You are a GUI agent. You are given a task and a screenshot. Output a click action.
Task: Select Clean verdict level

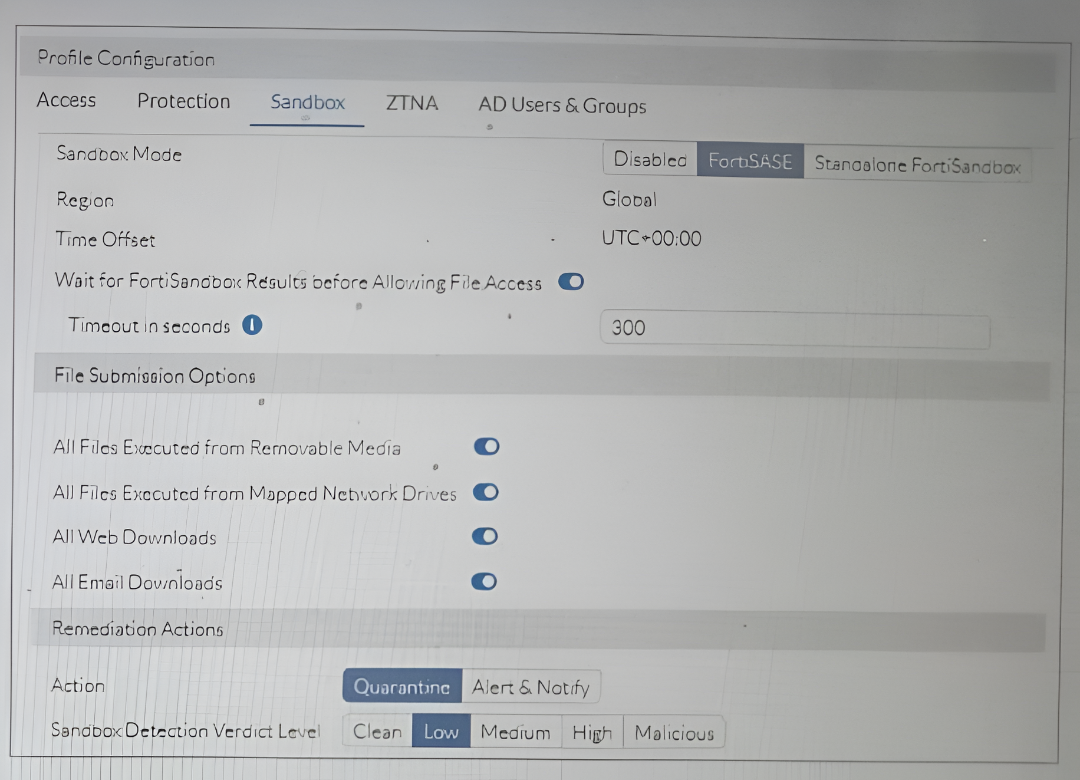pyautogui.click(x=377, y=732)
